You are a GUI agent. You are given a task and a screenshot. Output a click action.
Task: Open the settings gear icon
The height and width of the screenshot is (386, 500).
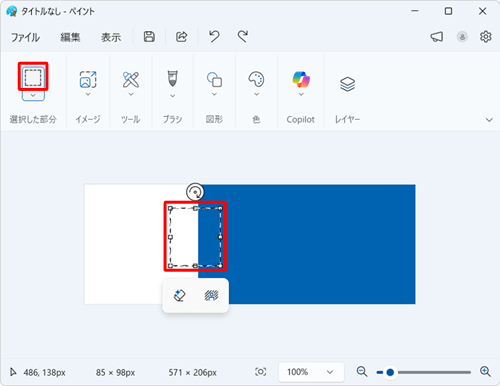(486, 37)
